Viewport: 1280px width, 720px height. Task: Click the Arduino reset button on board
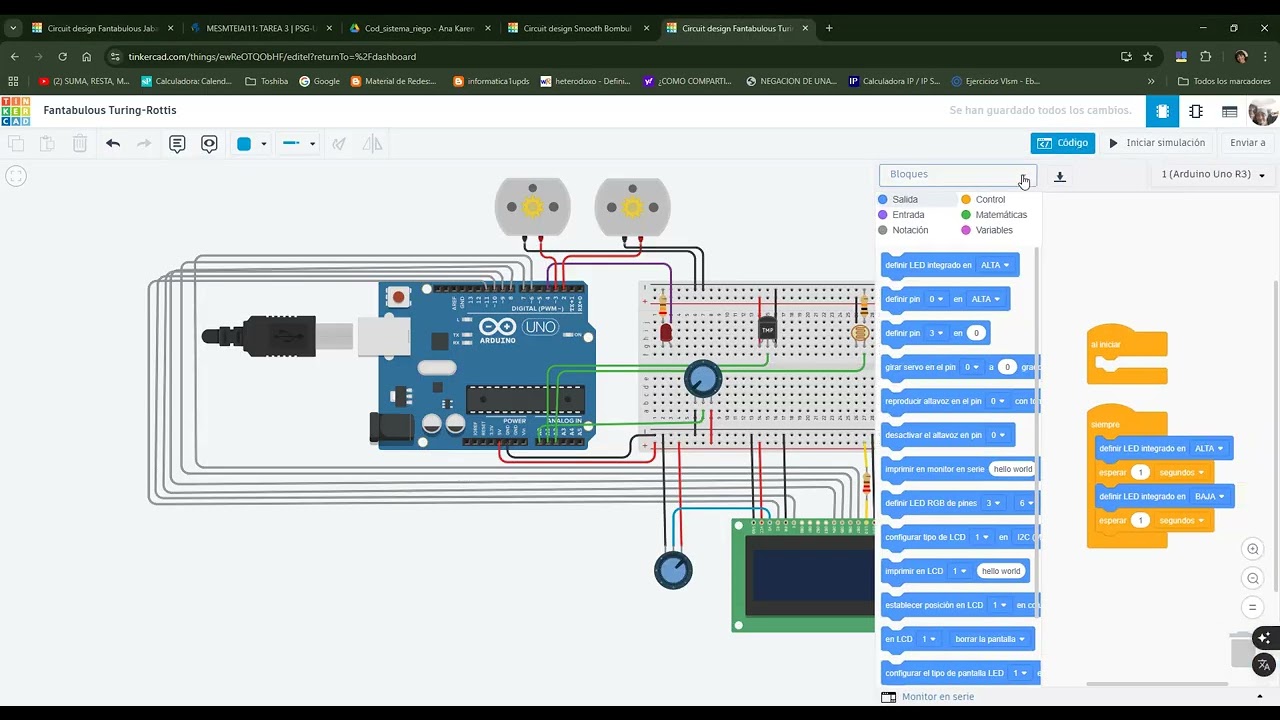399,297
